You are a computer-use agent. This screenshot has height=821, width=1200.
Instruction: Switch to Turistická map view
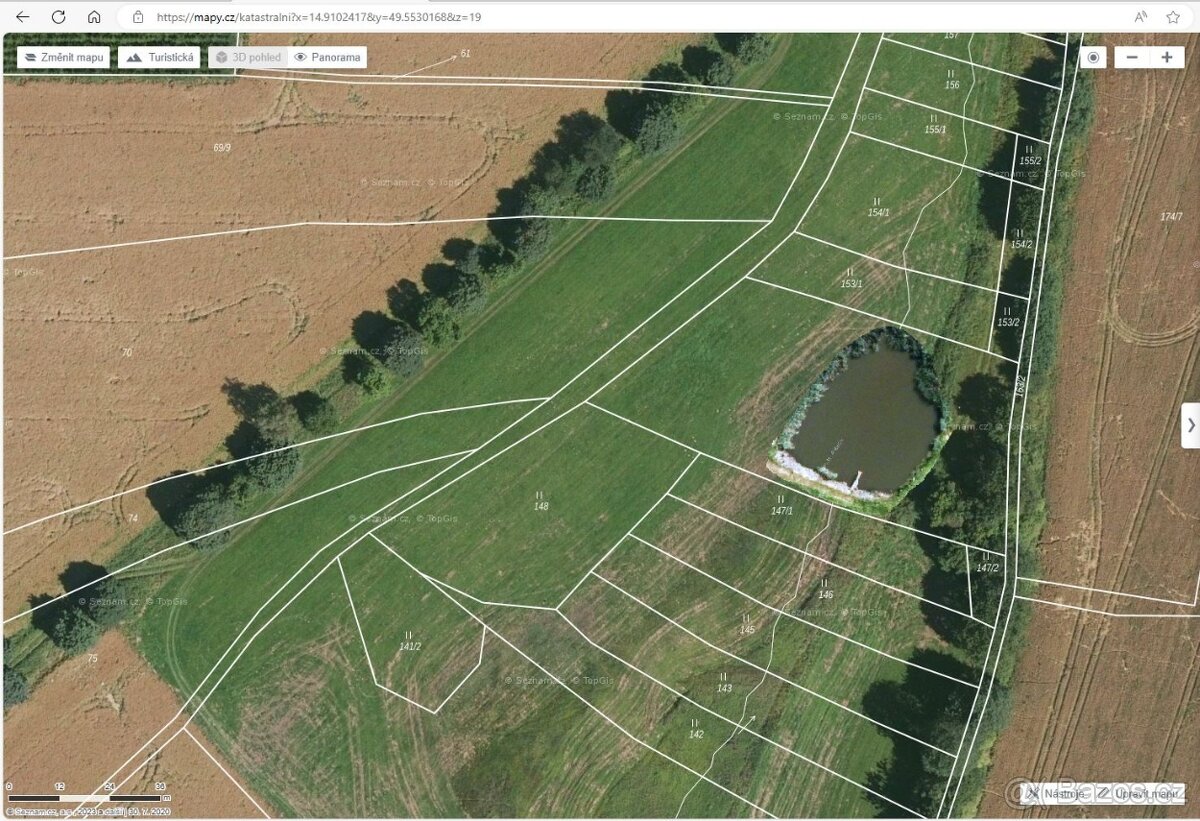pyautogui.click(x=160, y=57)
